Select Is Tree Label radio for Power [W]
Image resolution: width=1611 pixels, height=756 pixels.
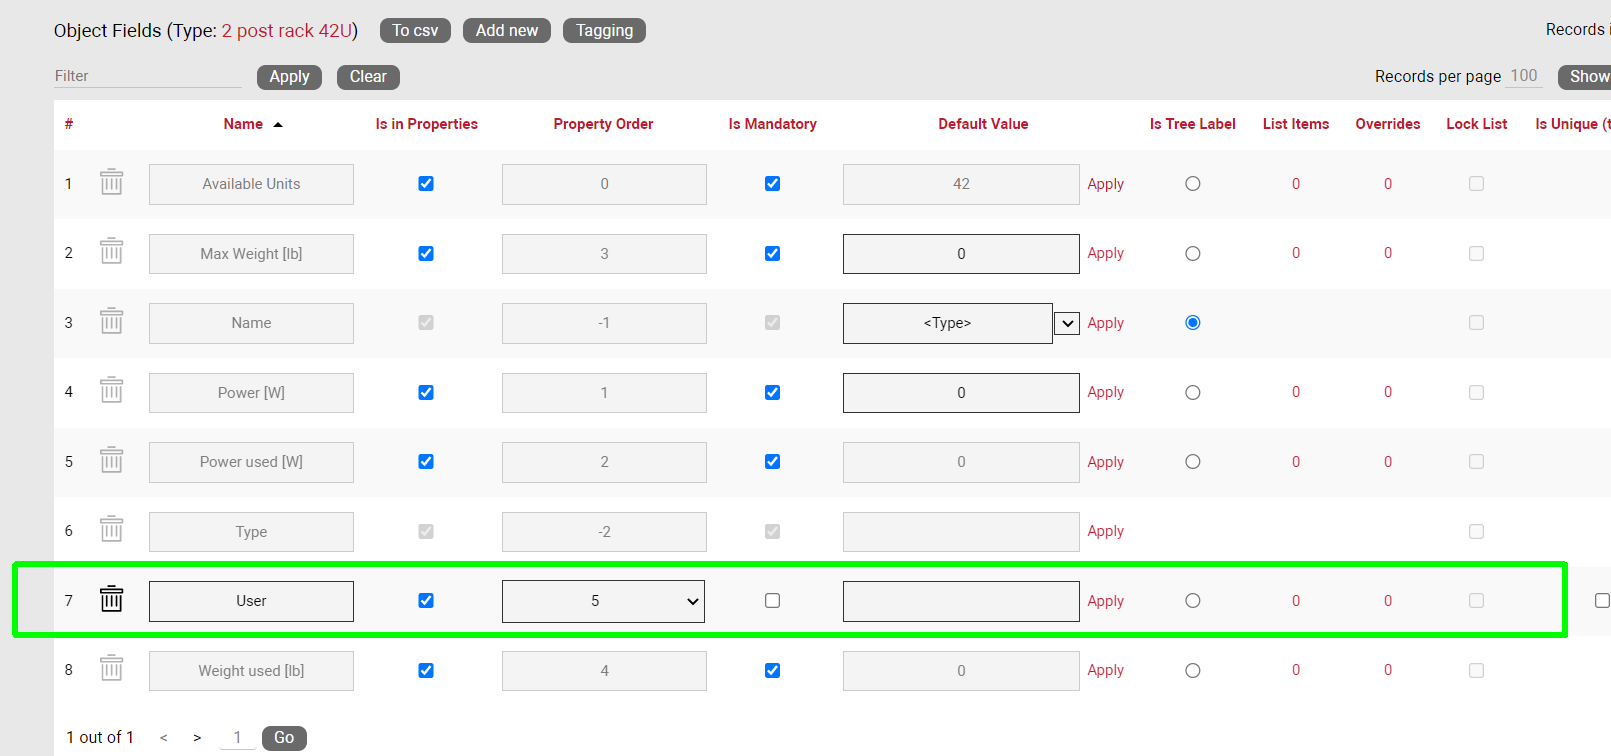click(x=1192, y=393)
